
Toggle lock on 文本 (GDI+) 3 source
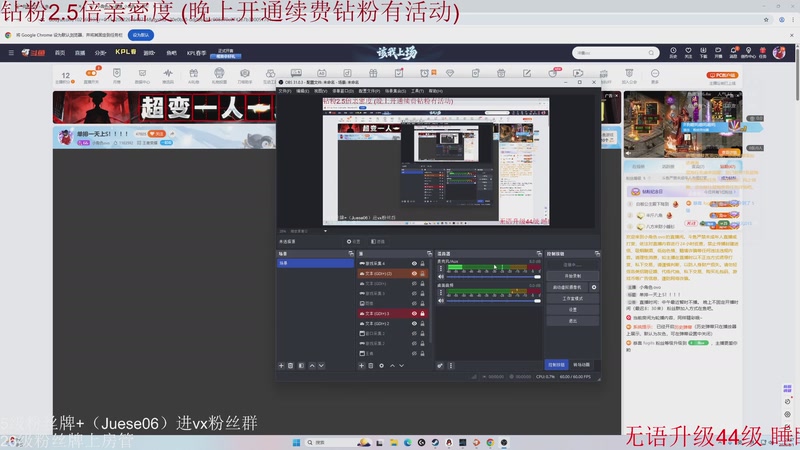[422, 314]
